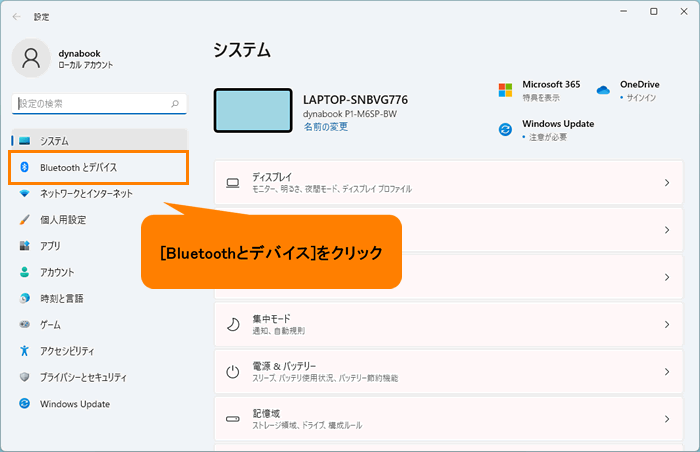Open the ディスプレイ settings row
The width and height of the screenshot is (700, 452).
click(449, 183)
